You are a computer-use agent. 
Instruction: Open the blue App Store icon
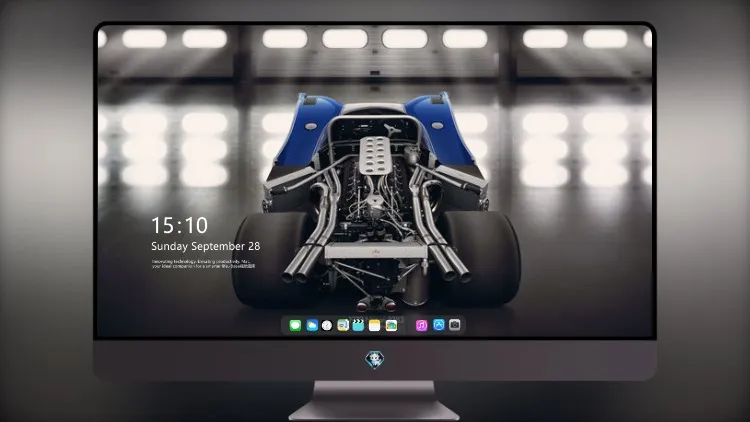coord(439,325)
